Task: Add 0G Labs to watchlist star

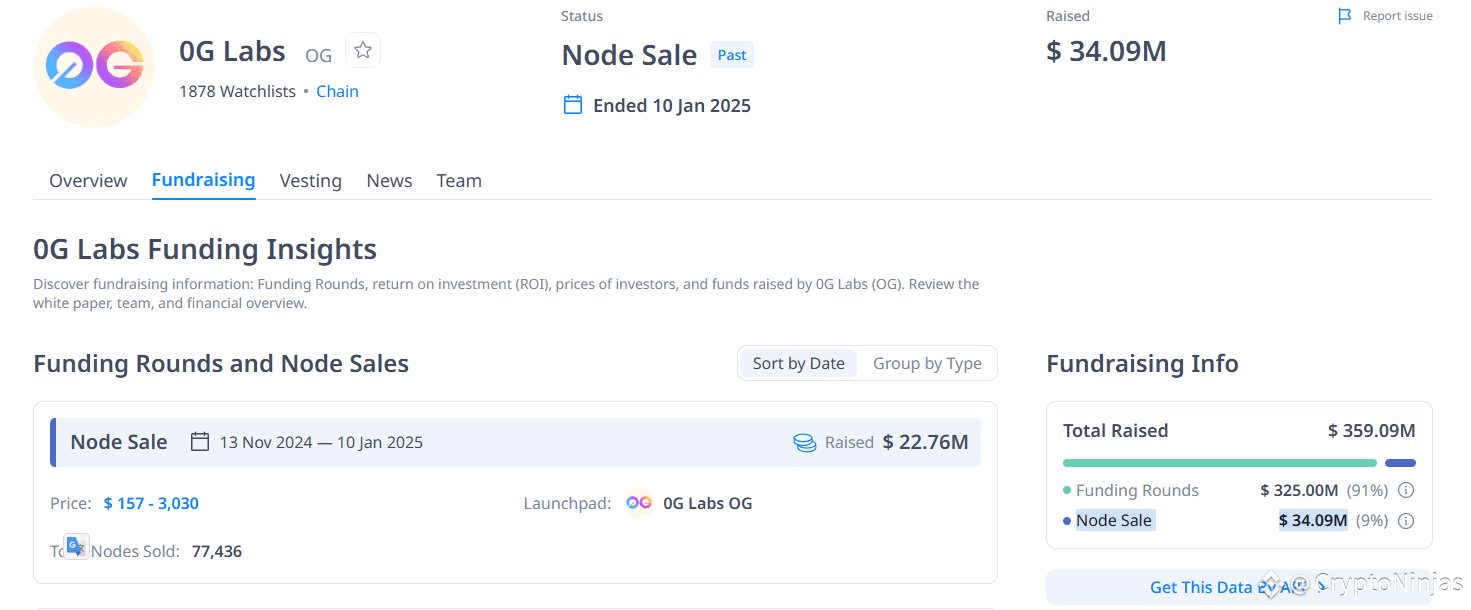Action: pos(363,50)
